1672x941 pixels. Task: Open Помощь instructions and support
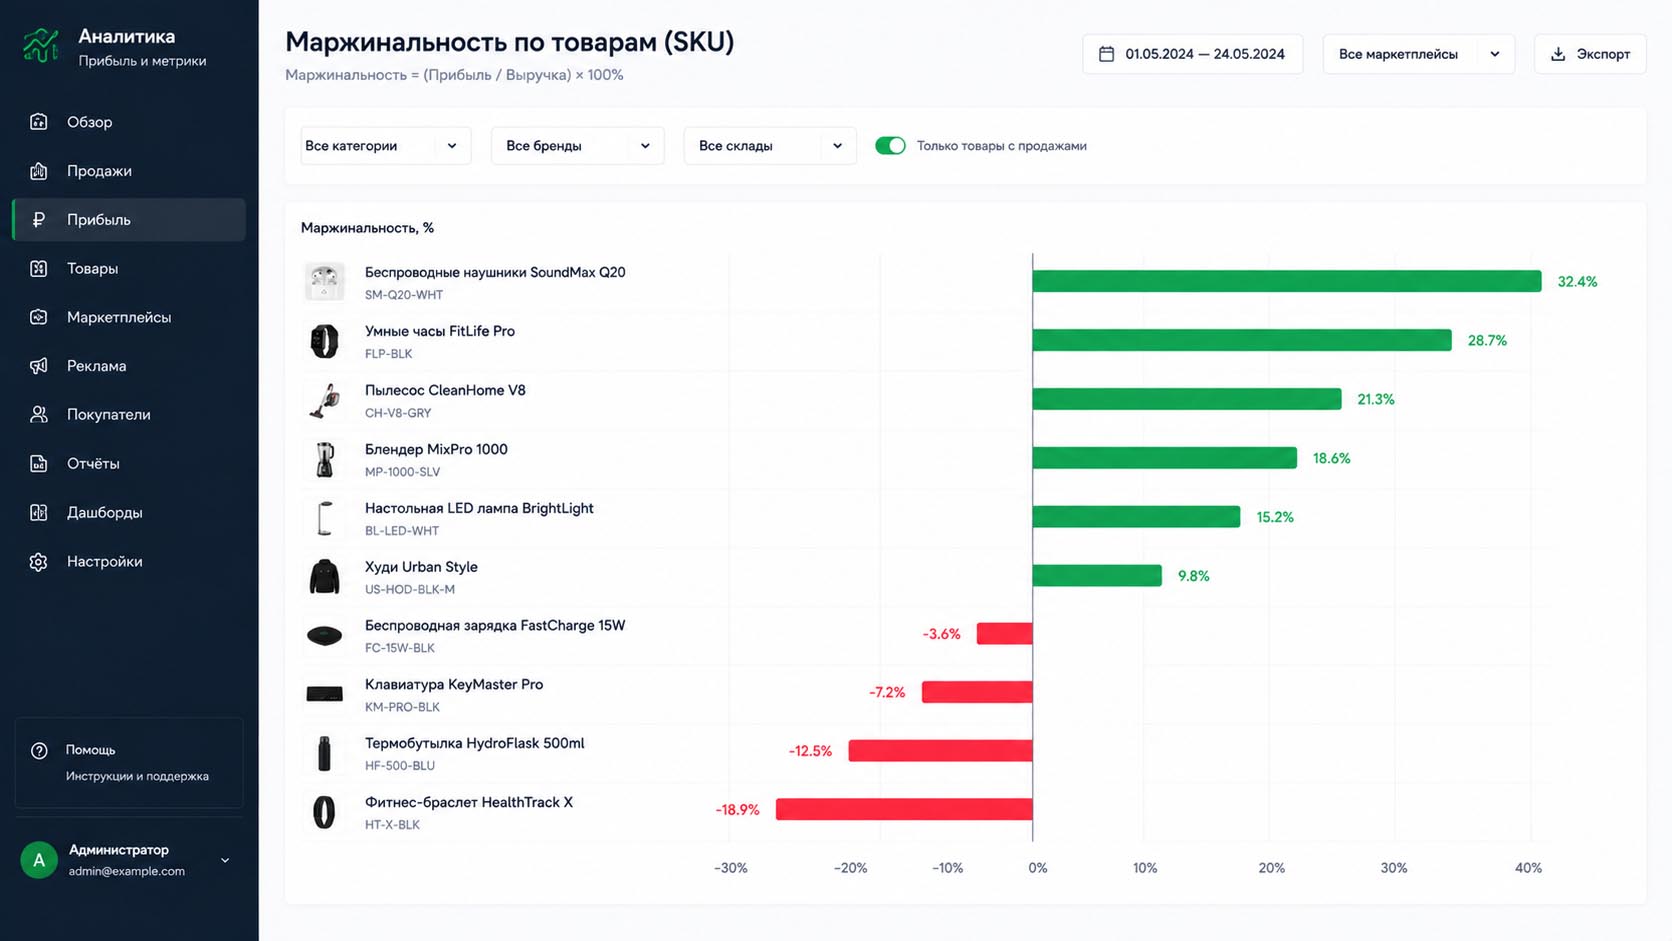129,762
